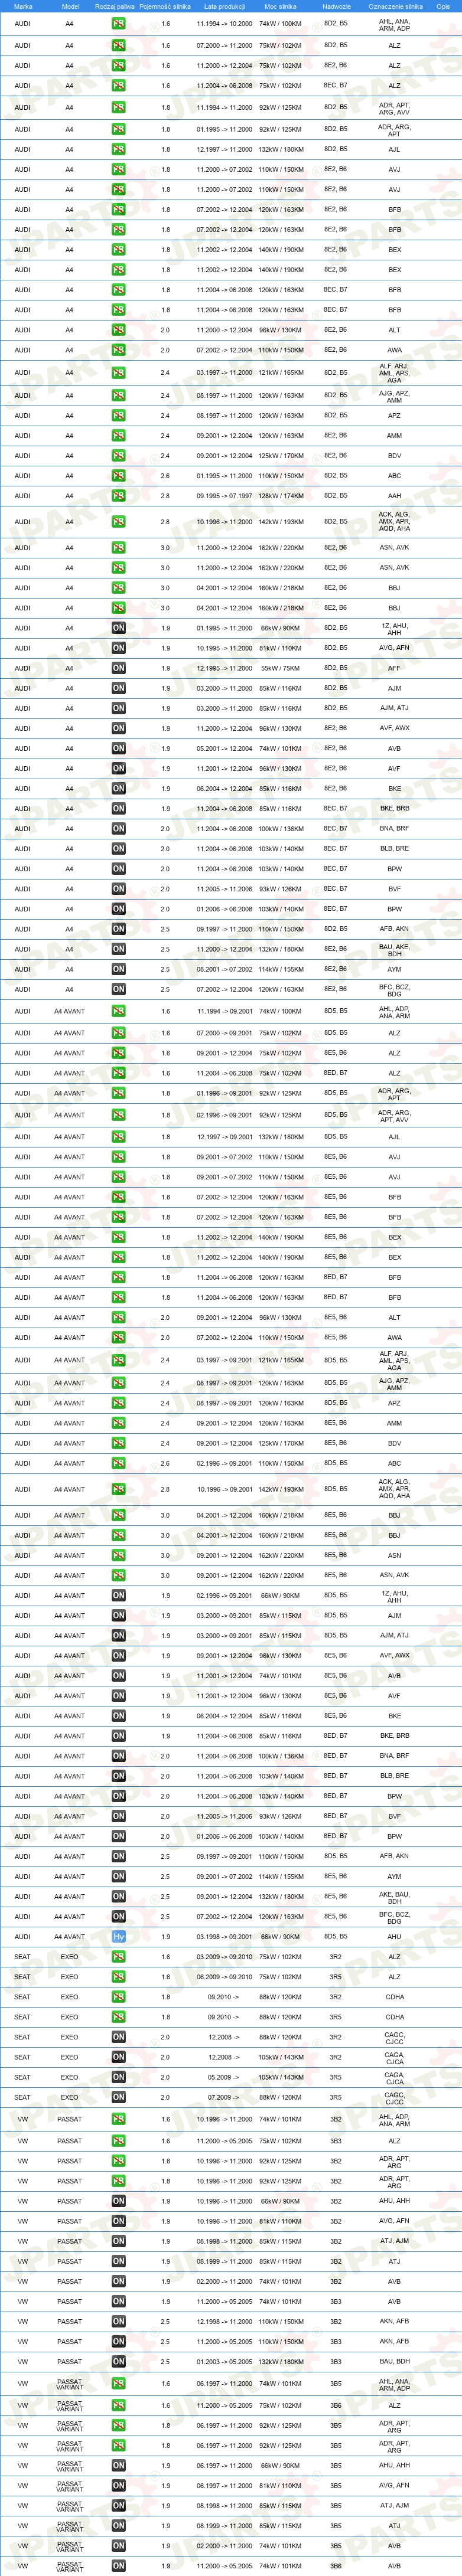The width and height of the screenshot is (462, 2576).
Task: Click the Model column header
Action: point(70,6)
